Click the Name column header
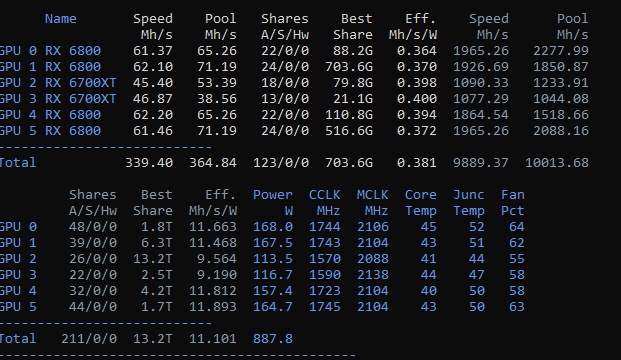621x360 pixels. click(61, 19)
